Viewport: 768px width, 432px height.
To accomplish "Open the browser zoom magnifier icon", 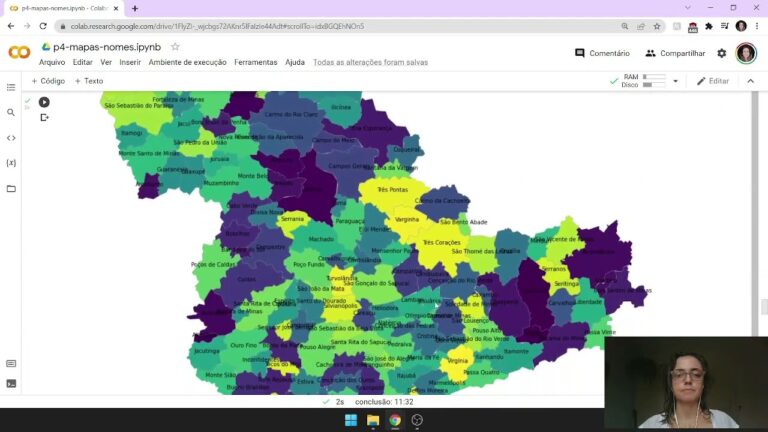I will point(624,26).
